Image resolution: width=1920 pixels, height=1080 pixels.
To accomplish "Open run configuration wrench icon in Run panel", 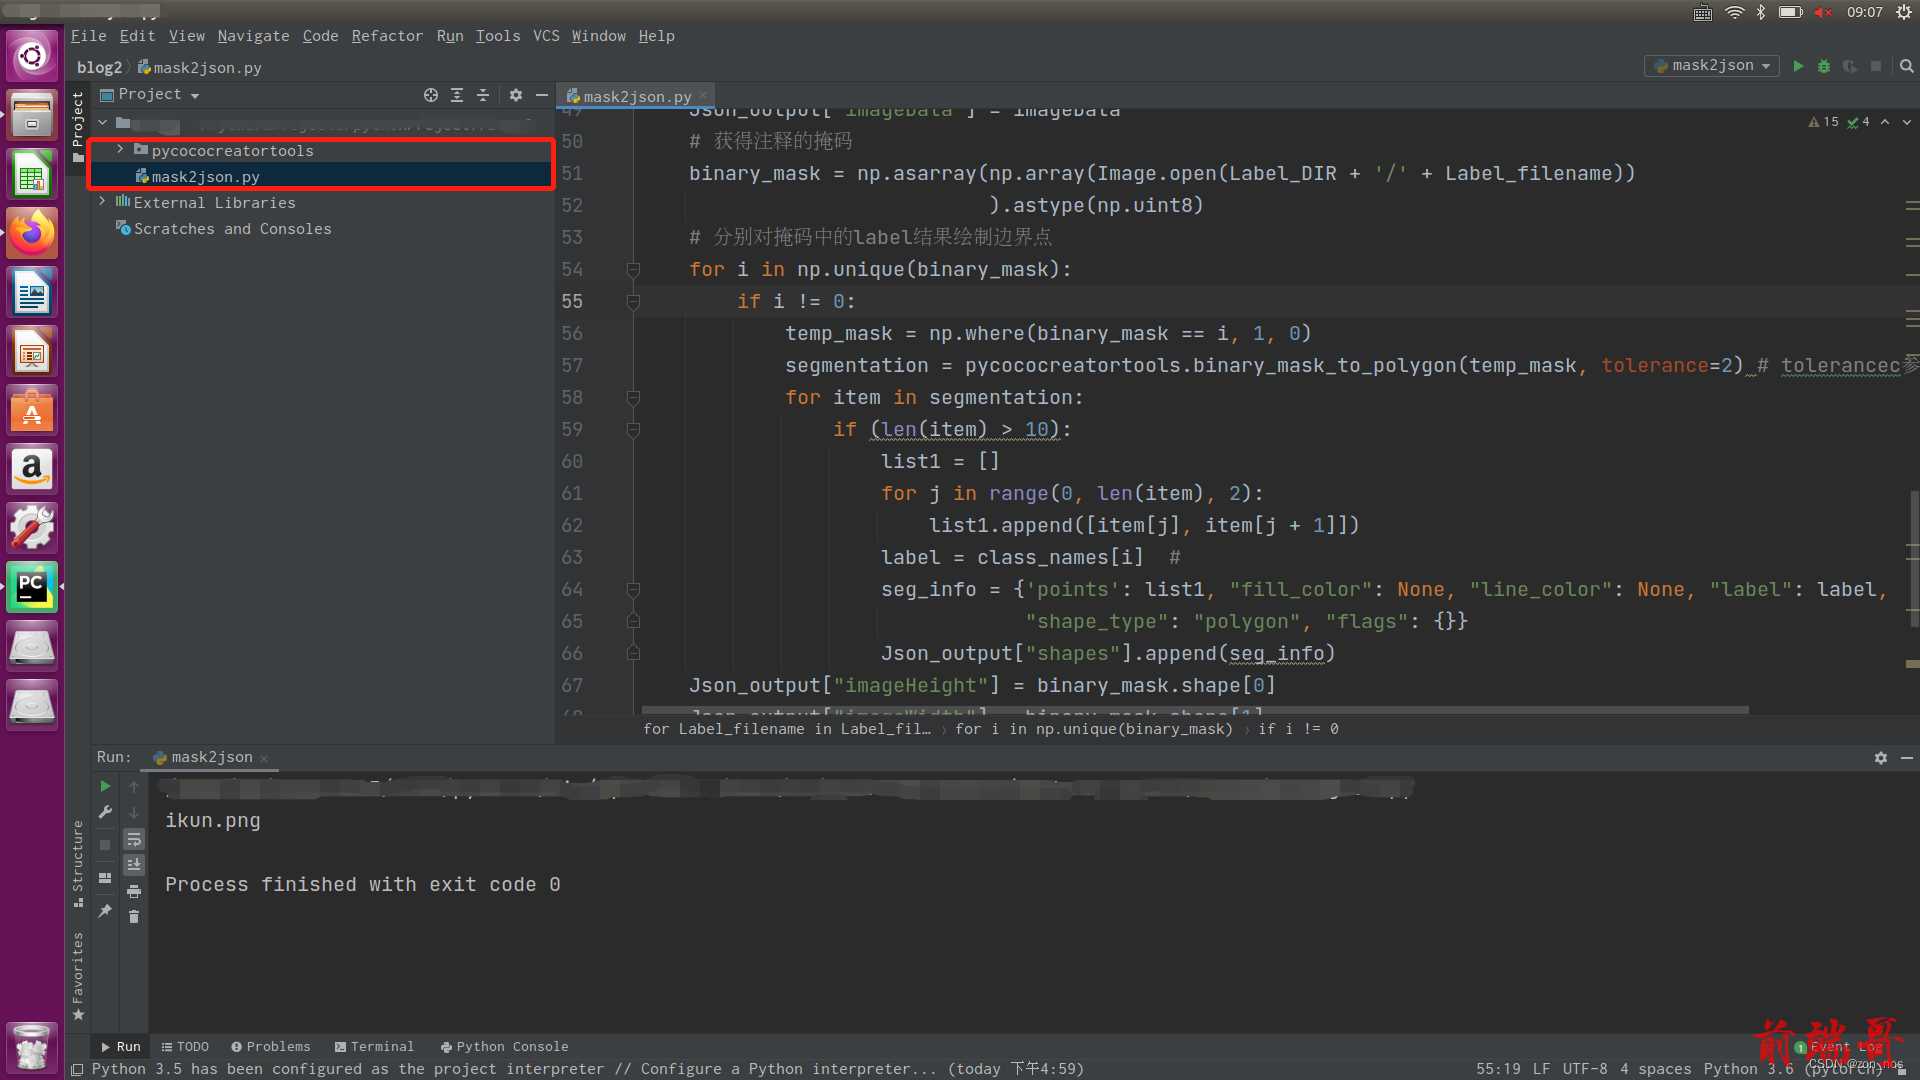I will [x=105, y=813].
